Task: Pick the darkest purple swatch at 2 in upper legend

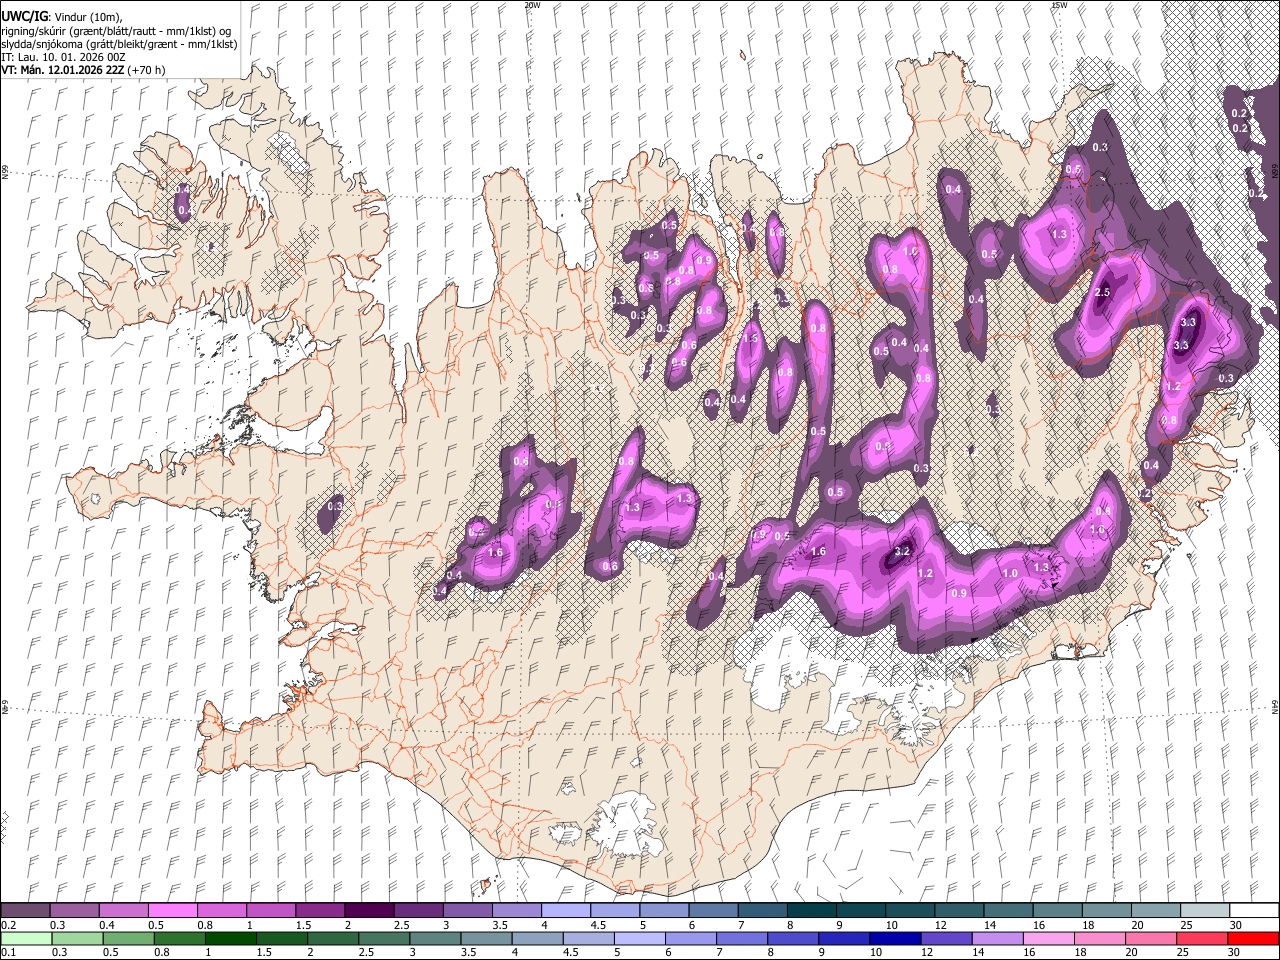Action: tap(368, 910)
